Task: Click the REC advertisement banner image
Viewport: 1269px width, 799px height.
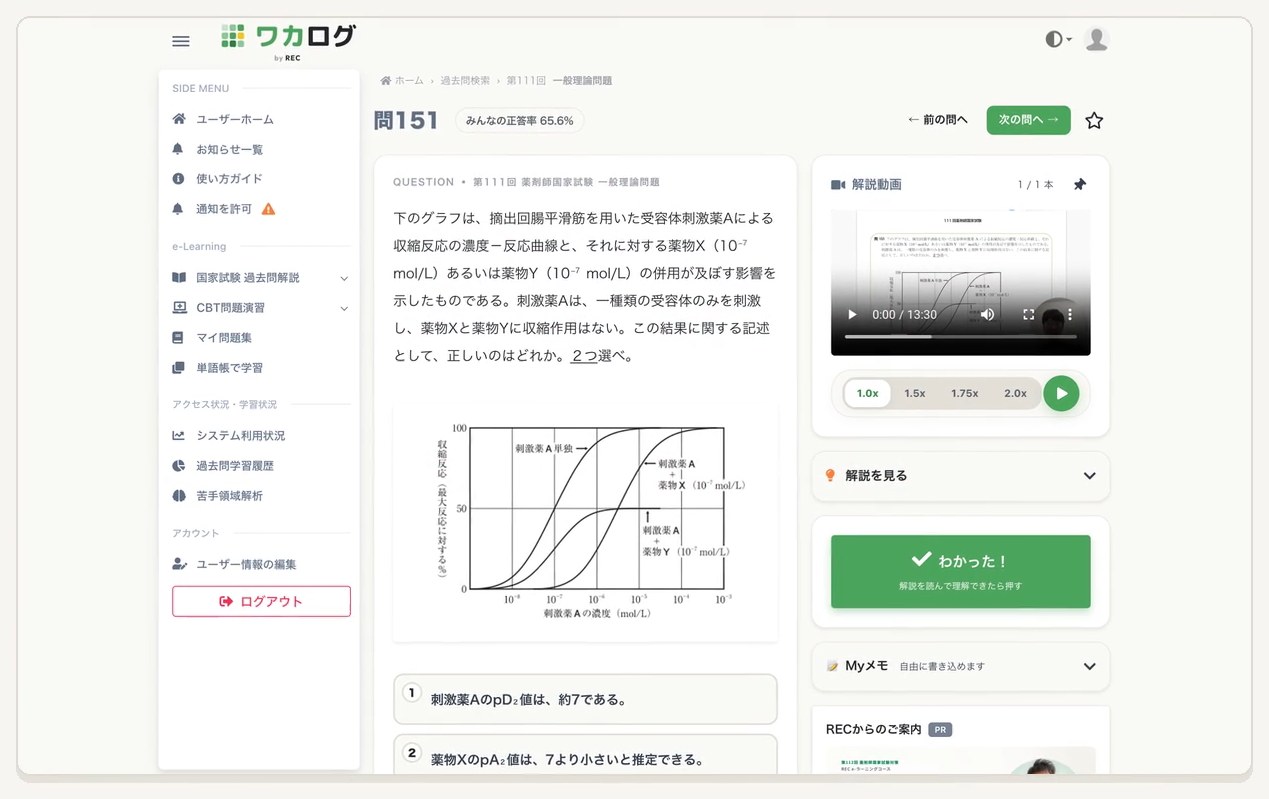Action: (960, 760)
